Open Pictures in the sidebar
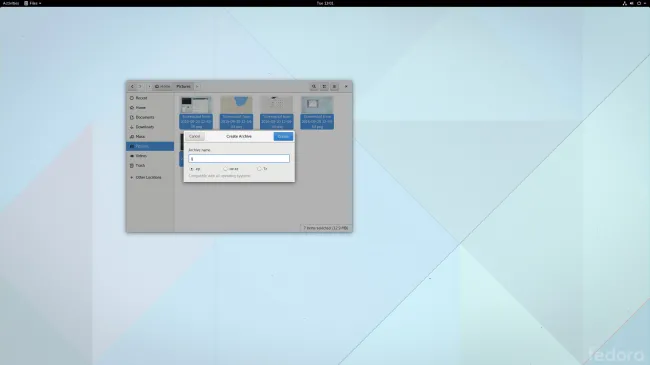The image size is (650, 365). pyautogui.click(x=150, y=146)
